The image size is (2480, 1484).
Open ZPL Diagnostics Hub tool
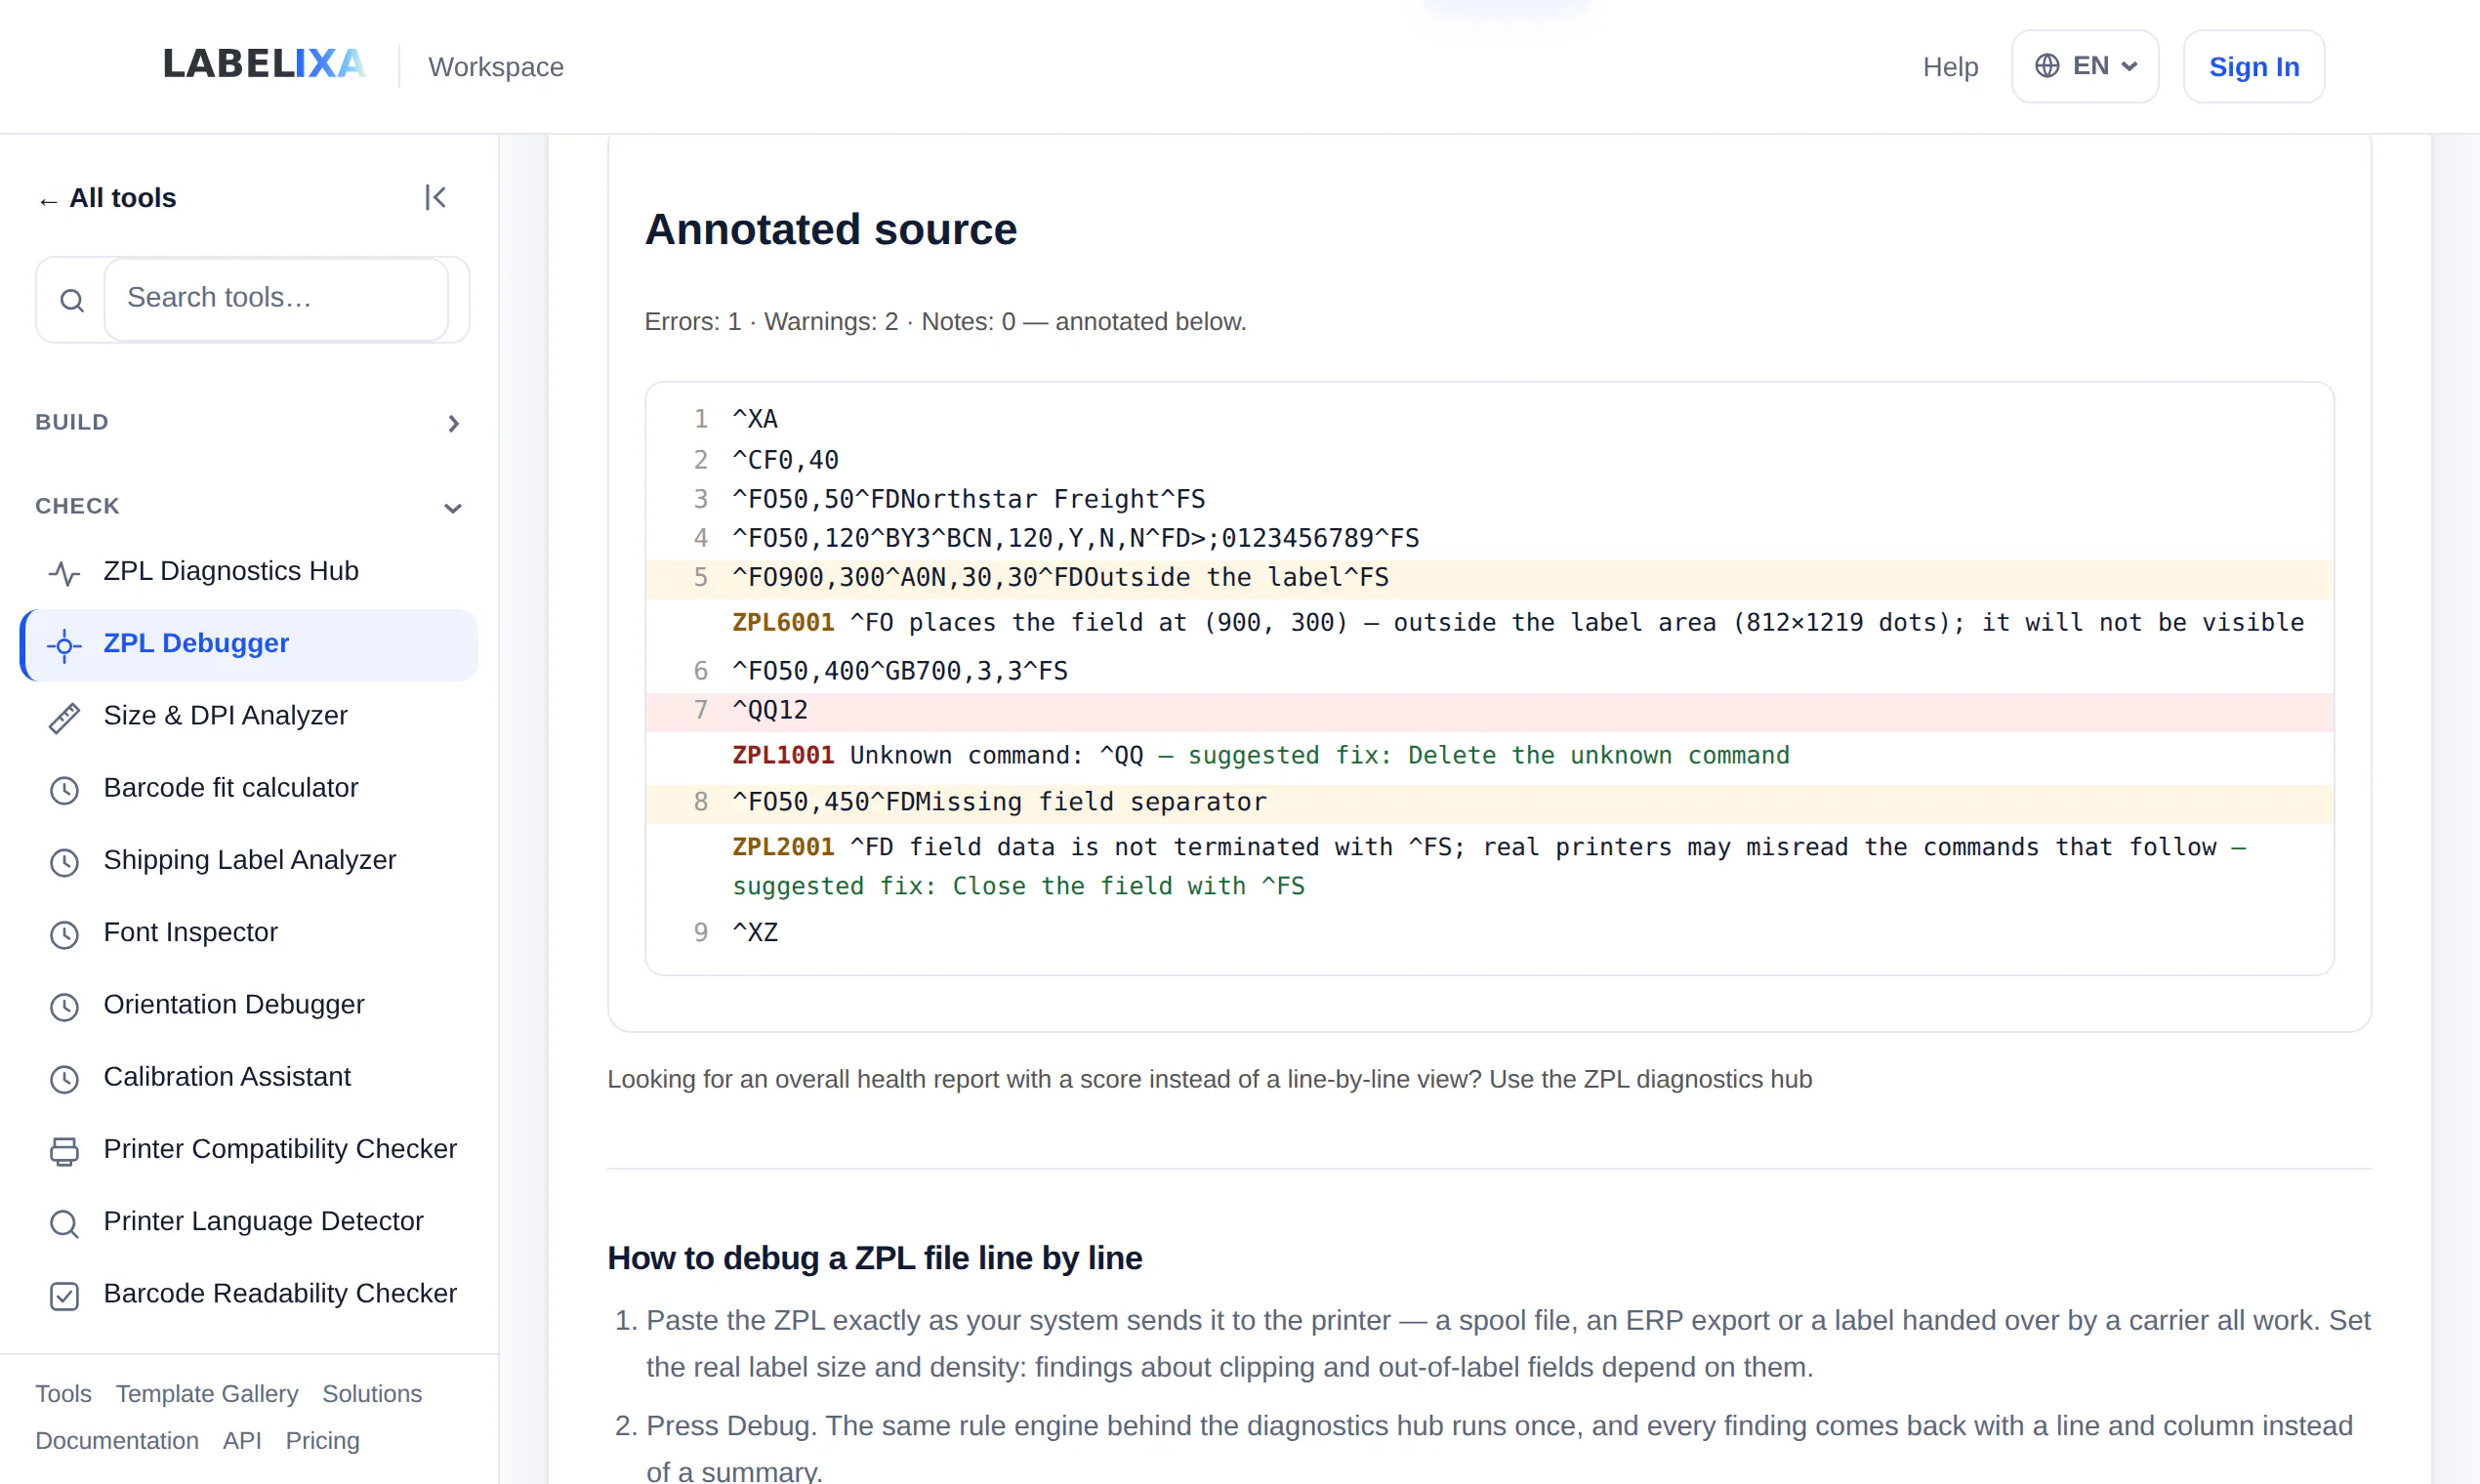(x=250, y=571)
